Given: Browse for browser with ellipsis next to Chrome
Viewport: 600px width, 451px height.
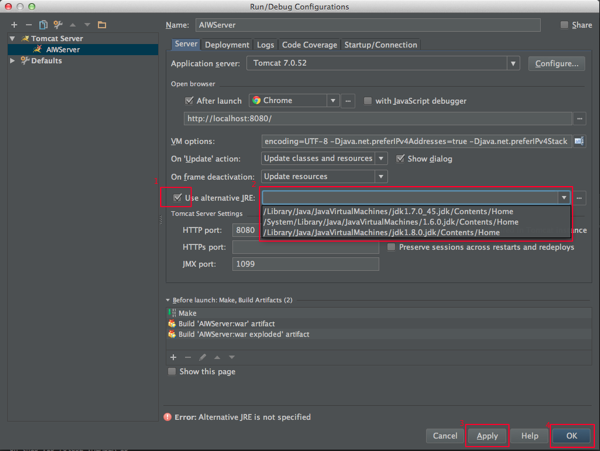Looking at the screenshot, I should 348,101.
